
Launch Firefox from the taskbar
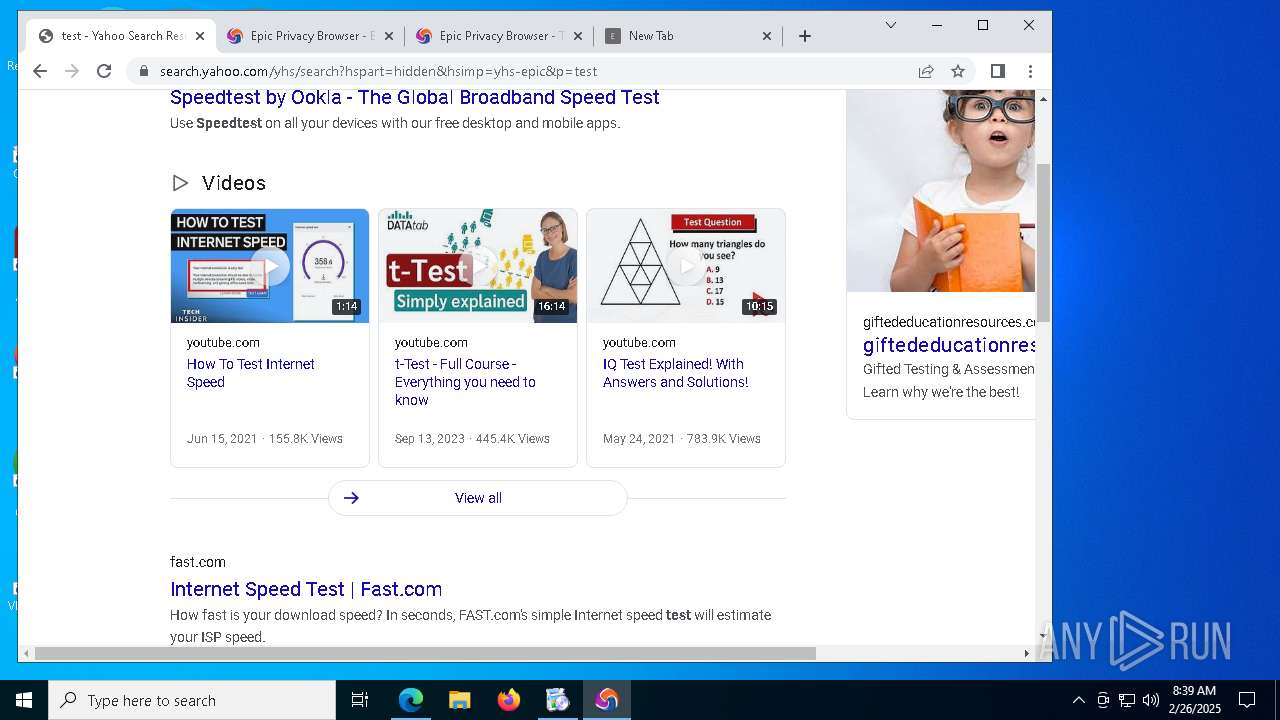[x=508, y=700]
